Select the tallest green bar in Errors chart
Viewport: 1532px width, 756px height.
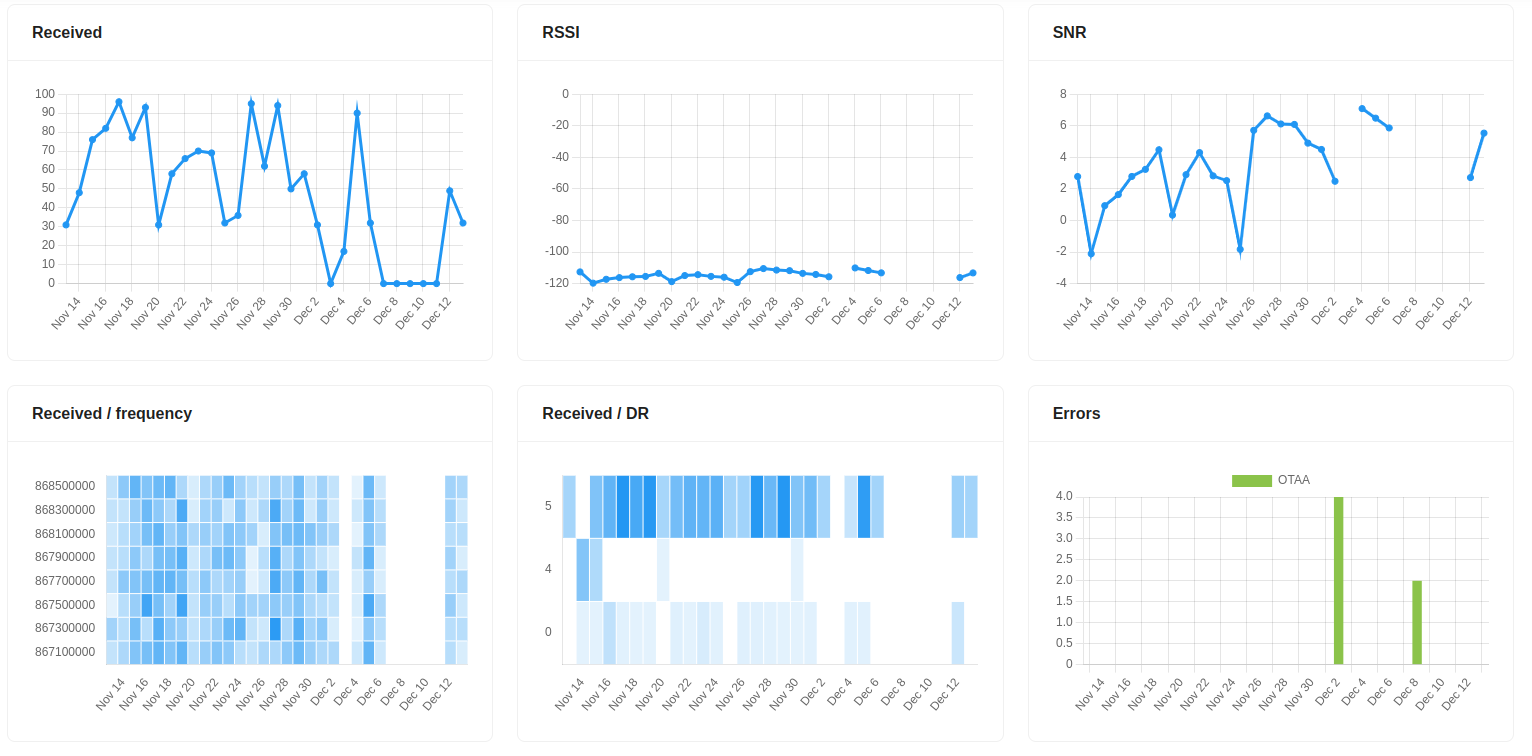(x=1338, y=580)
